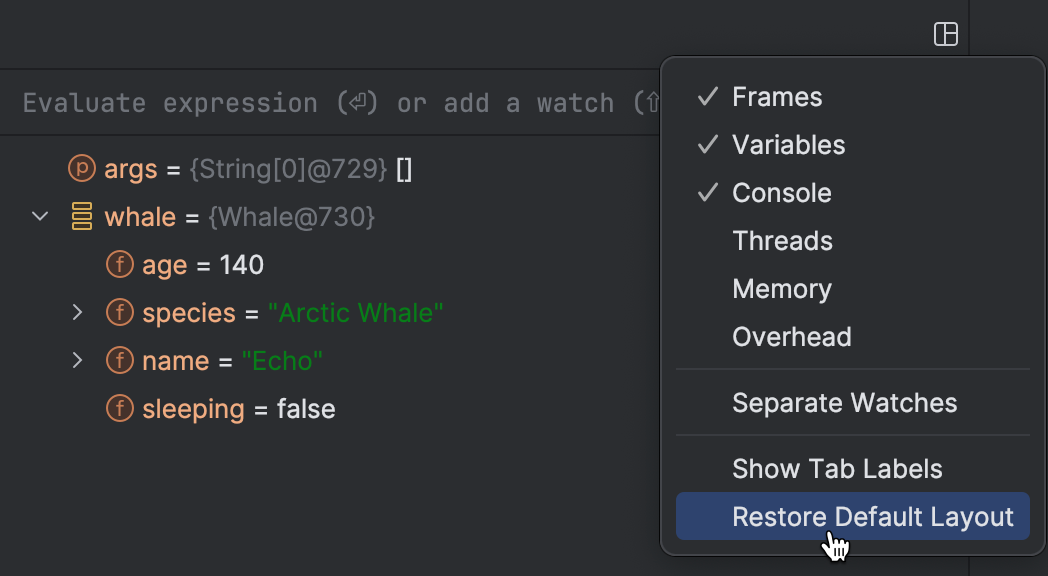
Task: Click the whale object type icon
Action: pyautogui.click(x=81, y=216)
